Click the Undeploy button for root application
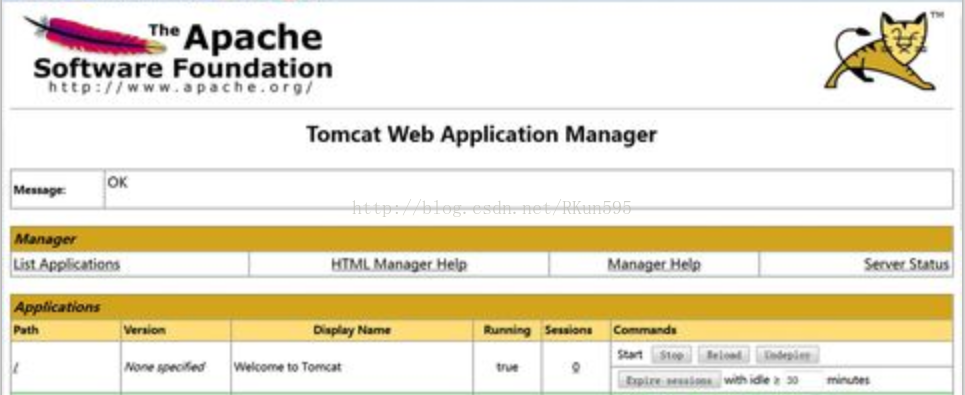965x395 pixels. point(787,355)
